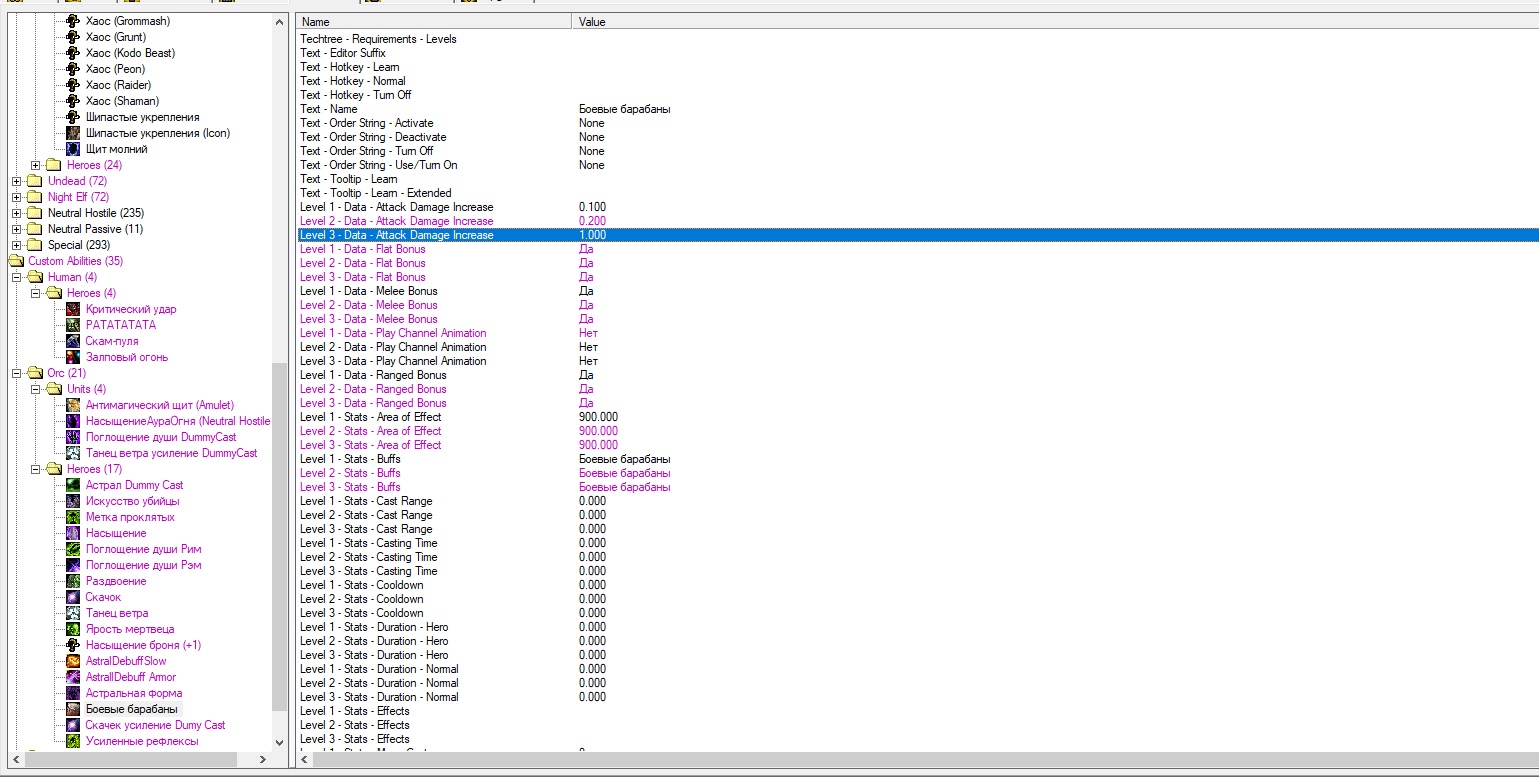Click the Щит молний ability icon
The image size is (1539, 777).
point(73,149)
